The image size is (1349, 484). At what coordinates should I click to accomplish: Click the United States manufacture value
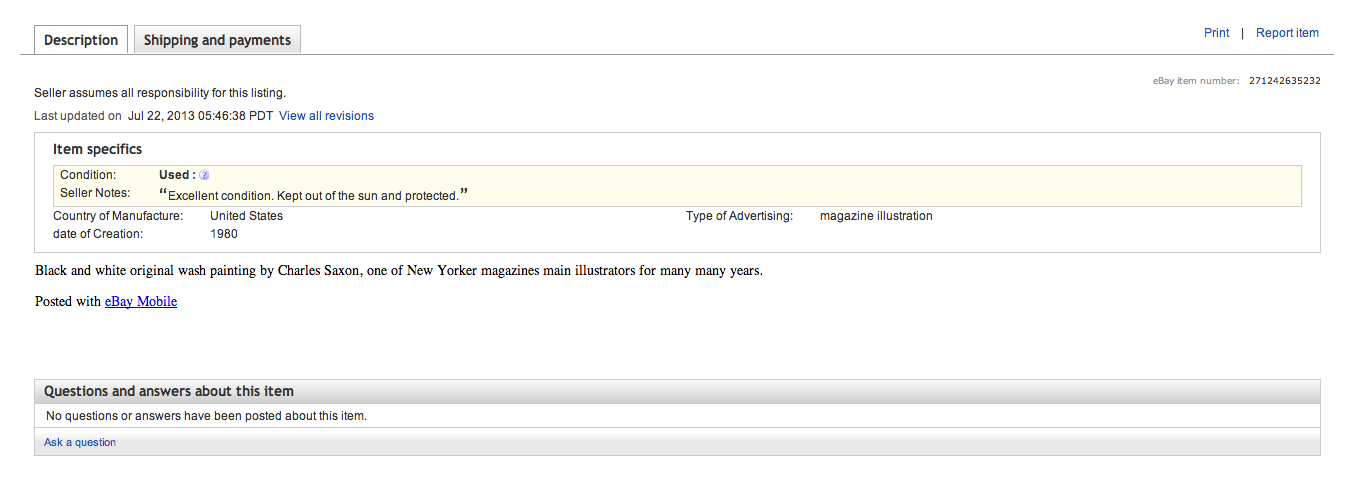click(246, 216)
